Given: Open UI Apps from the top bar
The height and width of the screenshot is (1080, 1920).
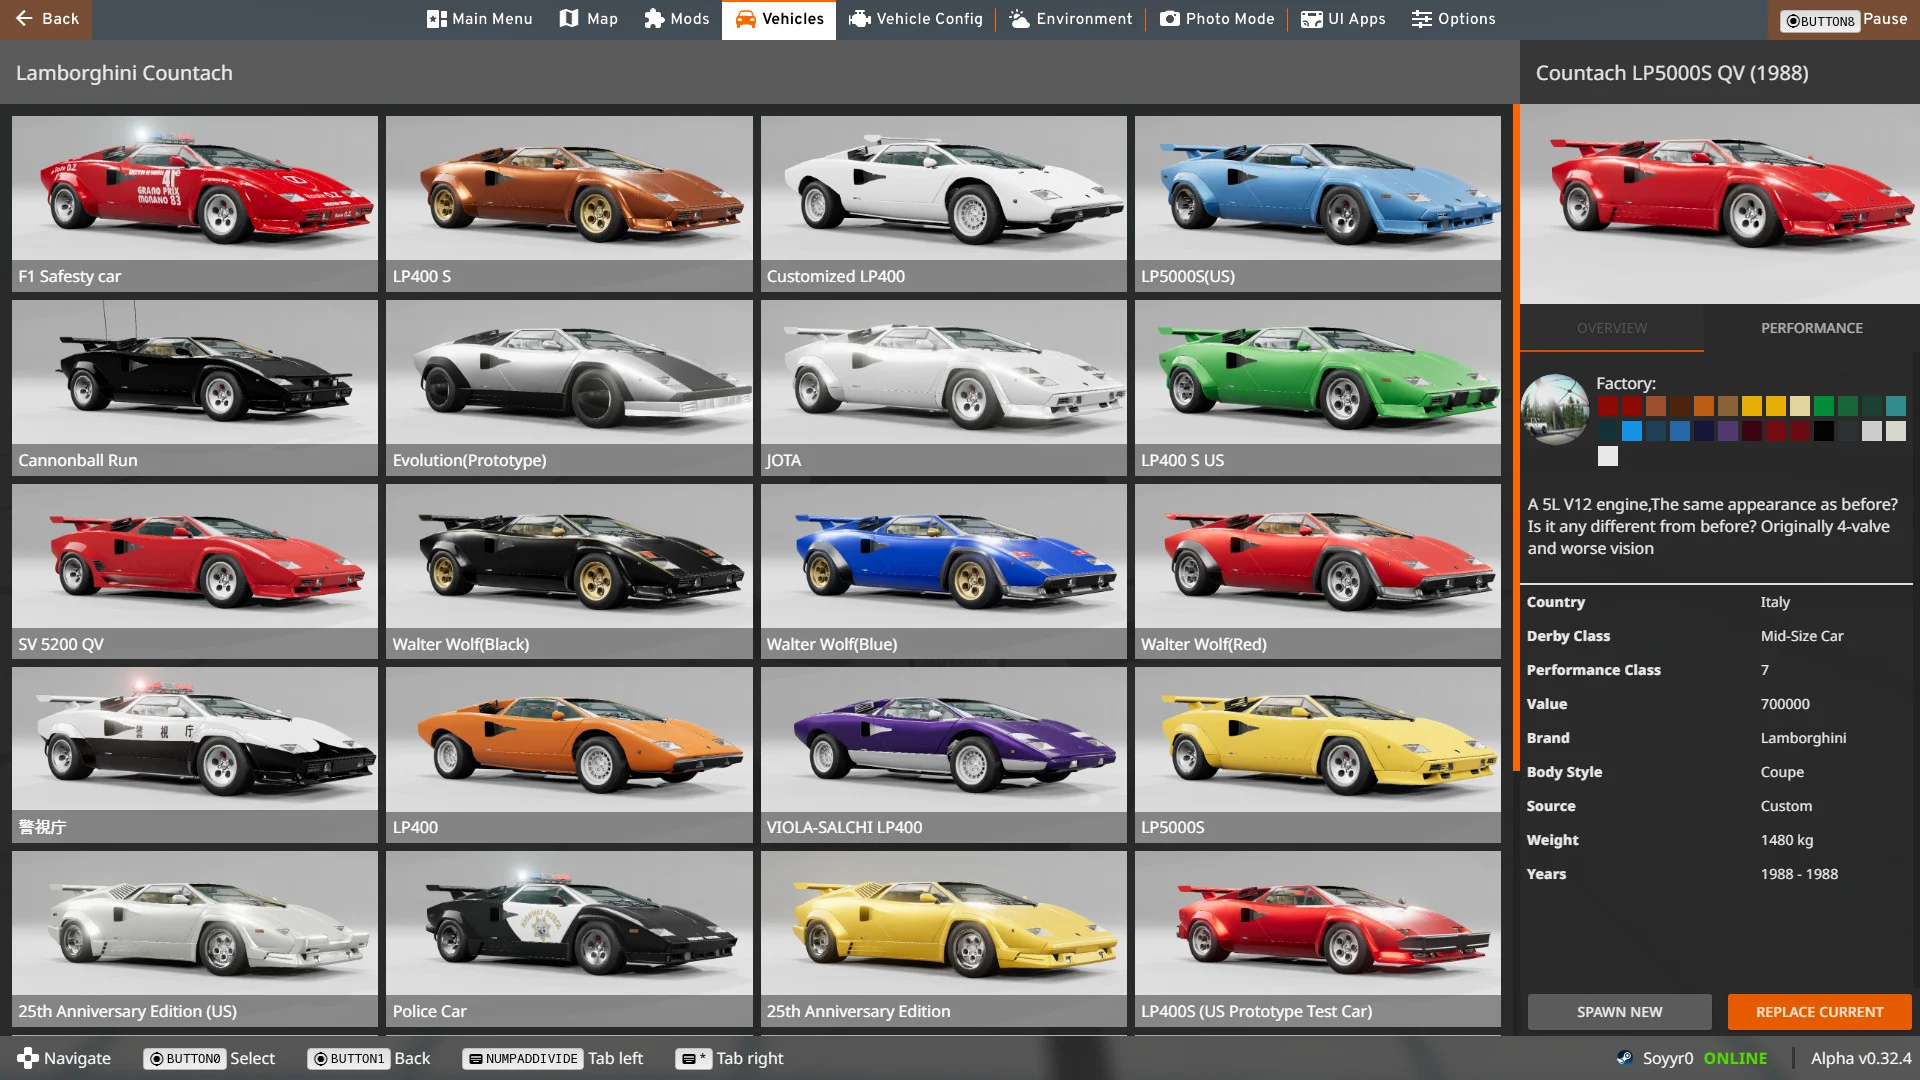Looking at the screenshot, I should pyautogui.click(x=1343, y=19).
